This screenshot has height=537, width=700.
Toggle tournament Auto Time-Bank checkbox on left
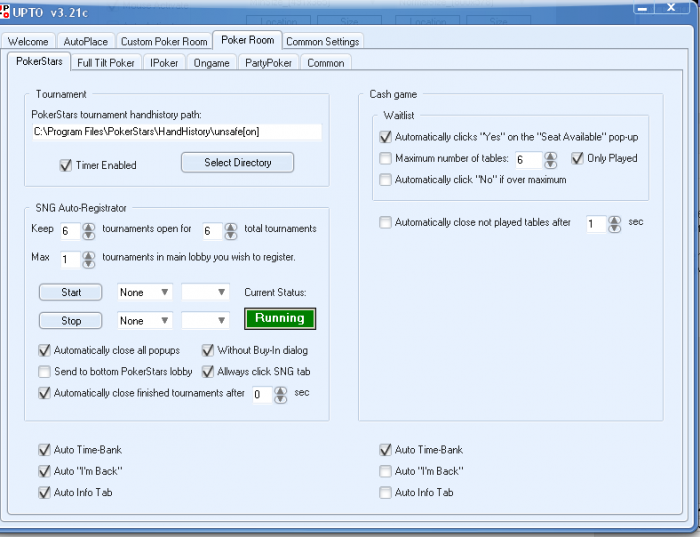44,450
